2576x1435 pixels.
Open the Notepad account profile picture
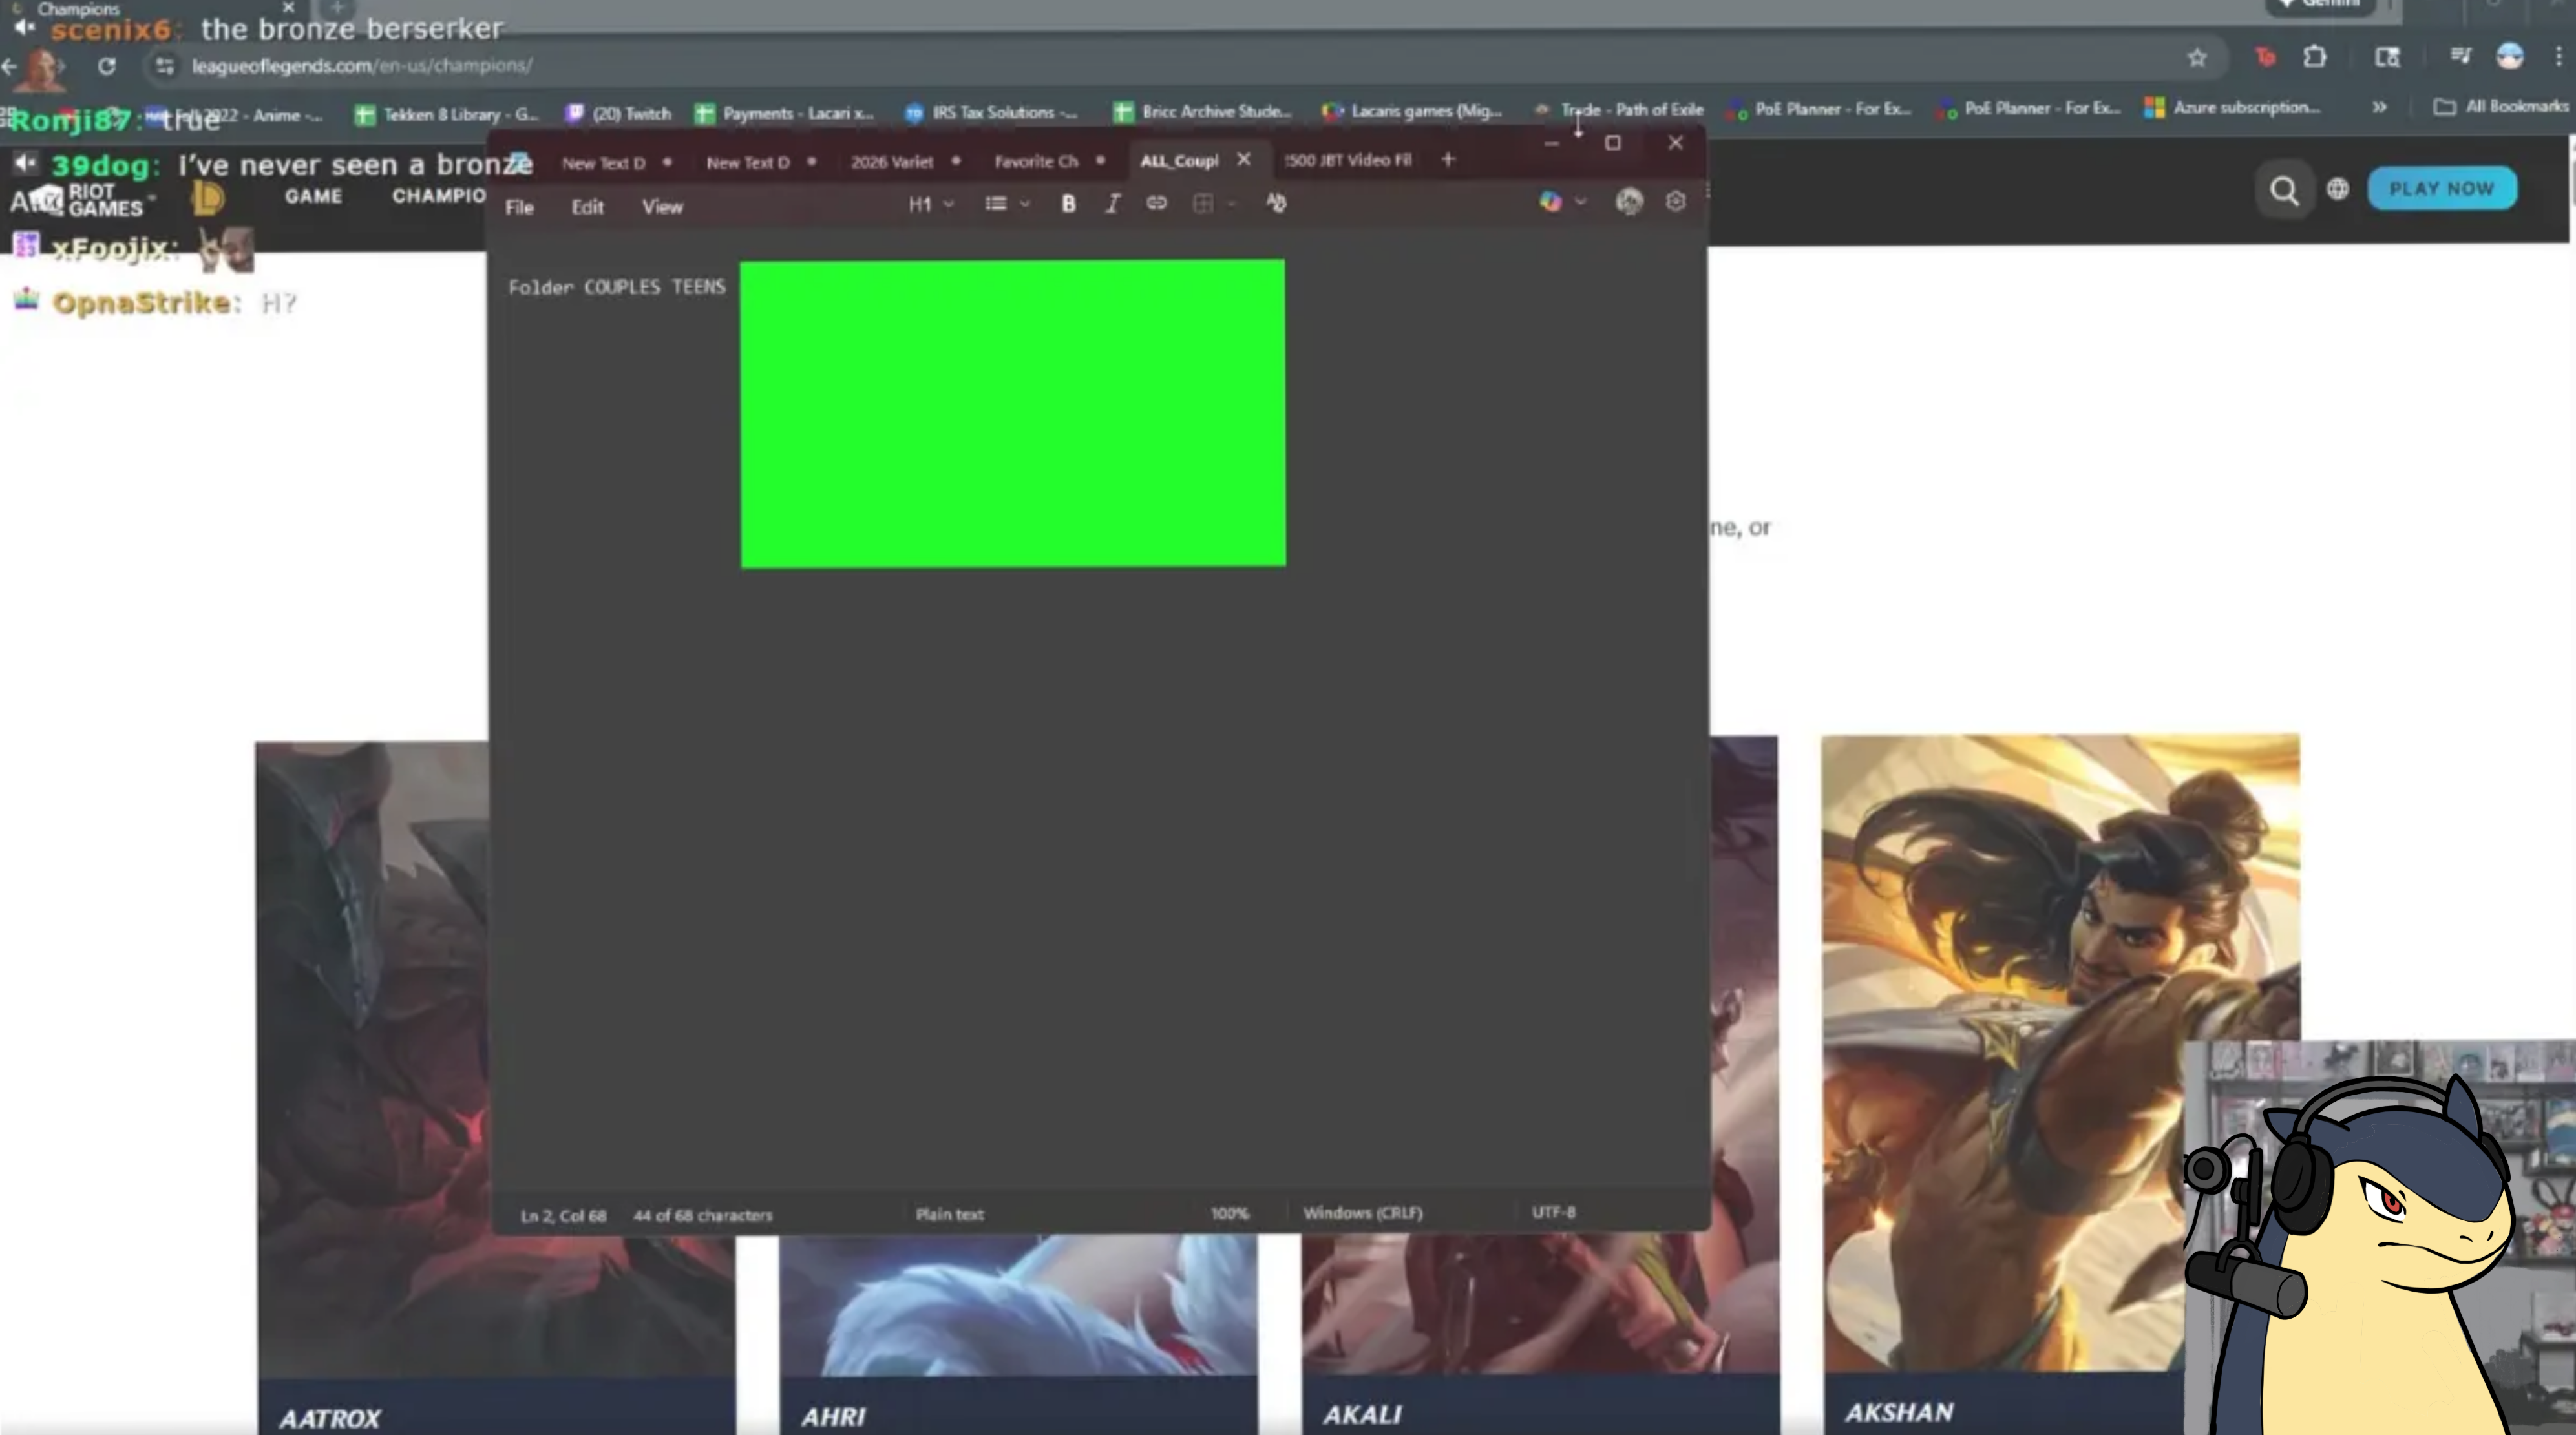point(1629,202)
